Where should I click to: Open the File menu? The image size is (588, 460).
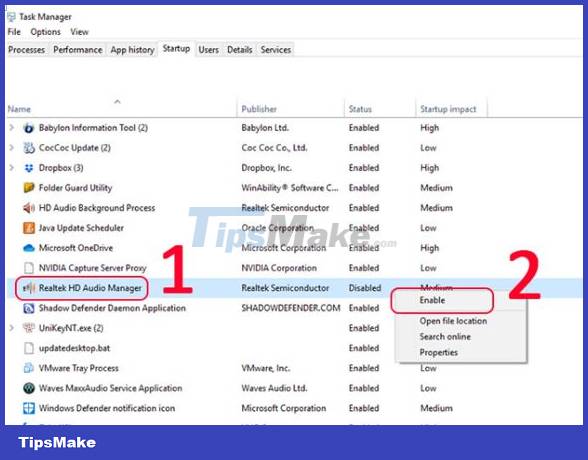coord(14,32)
